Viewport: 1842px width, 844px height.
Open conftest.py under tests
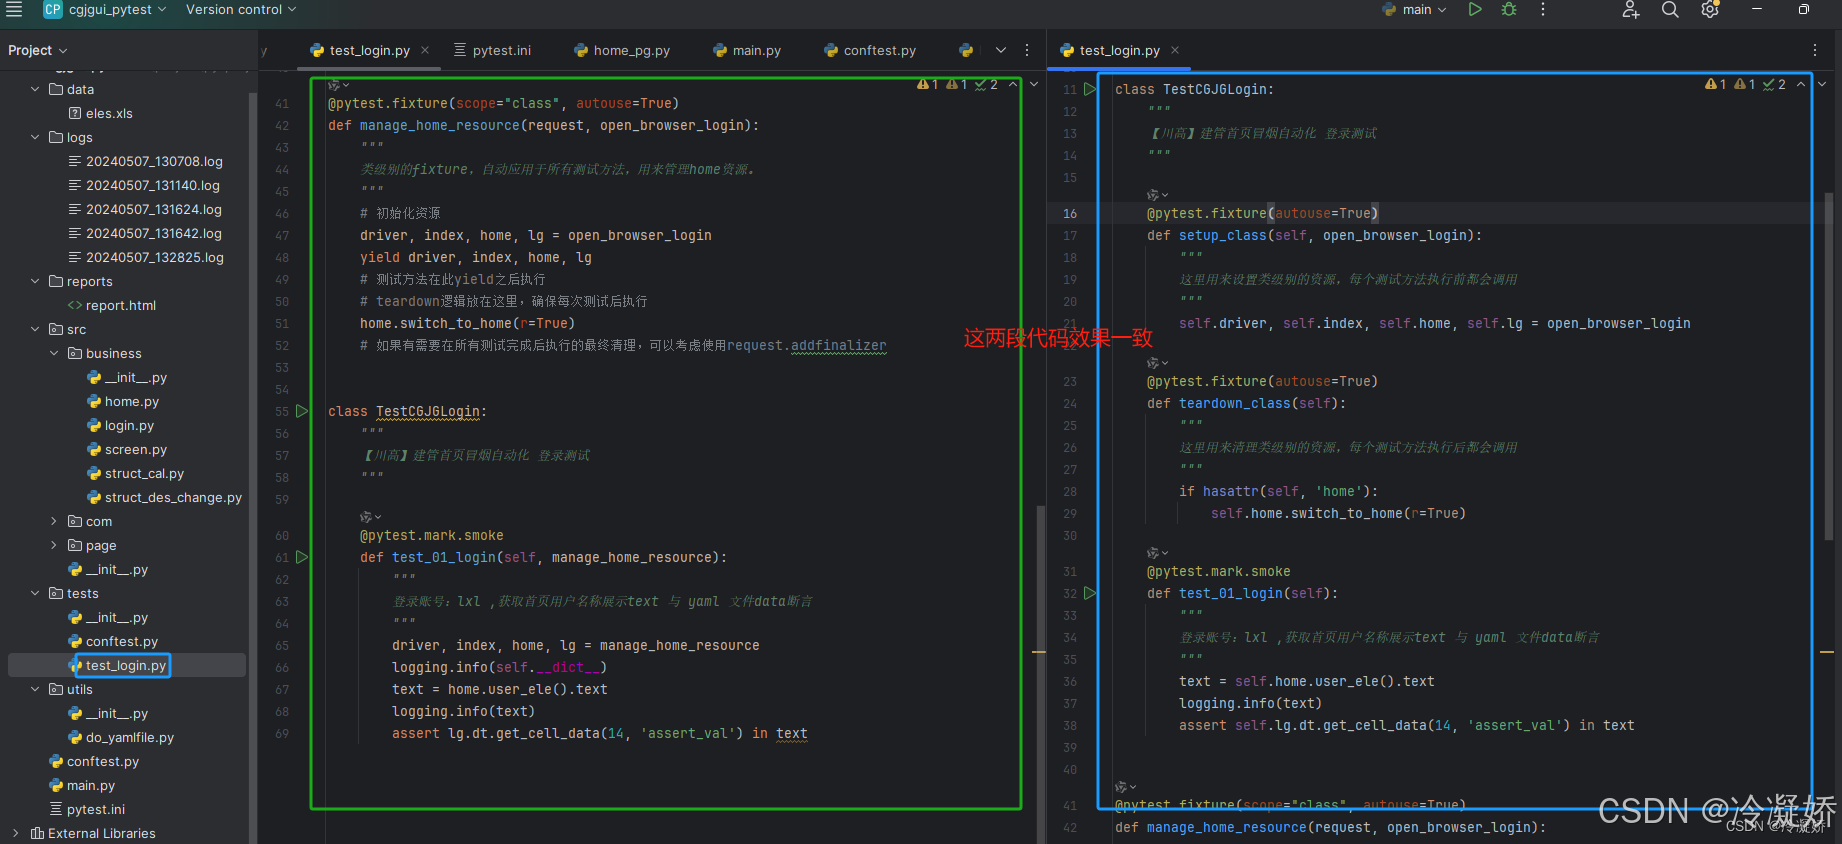coord(121,641)
